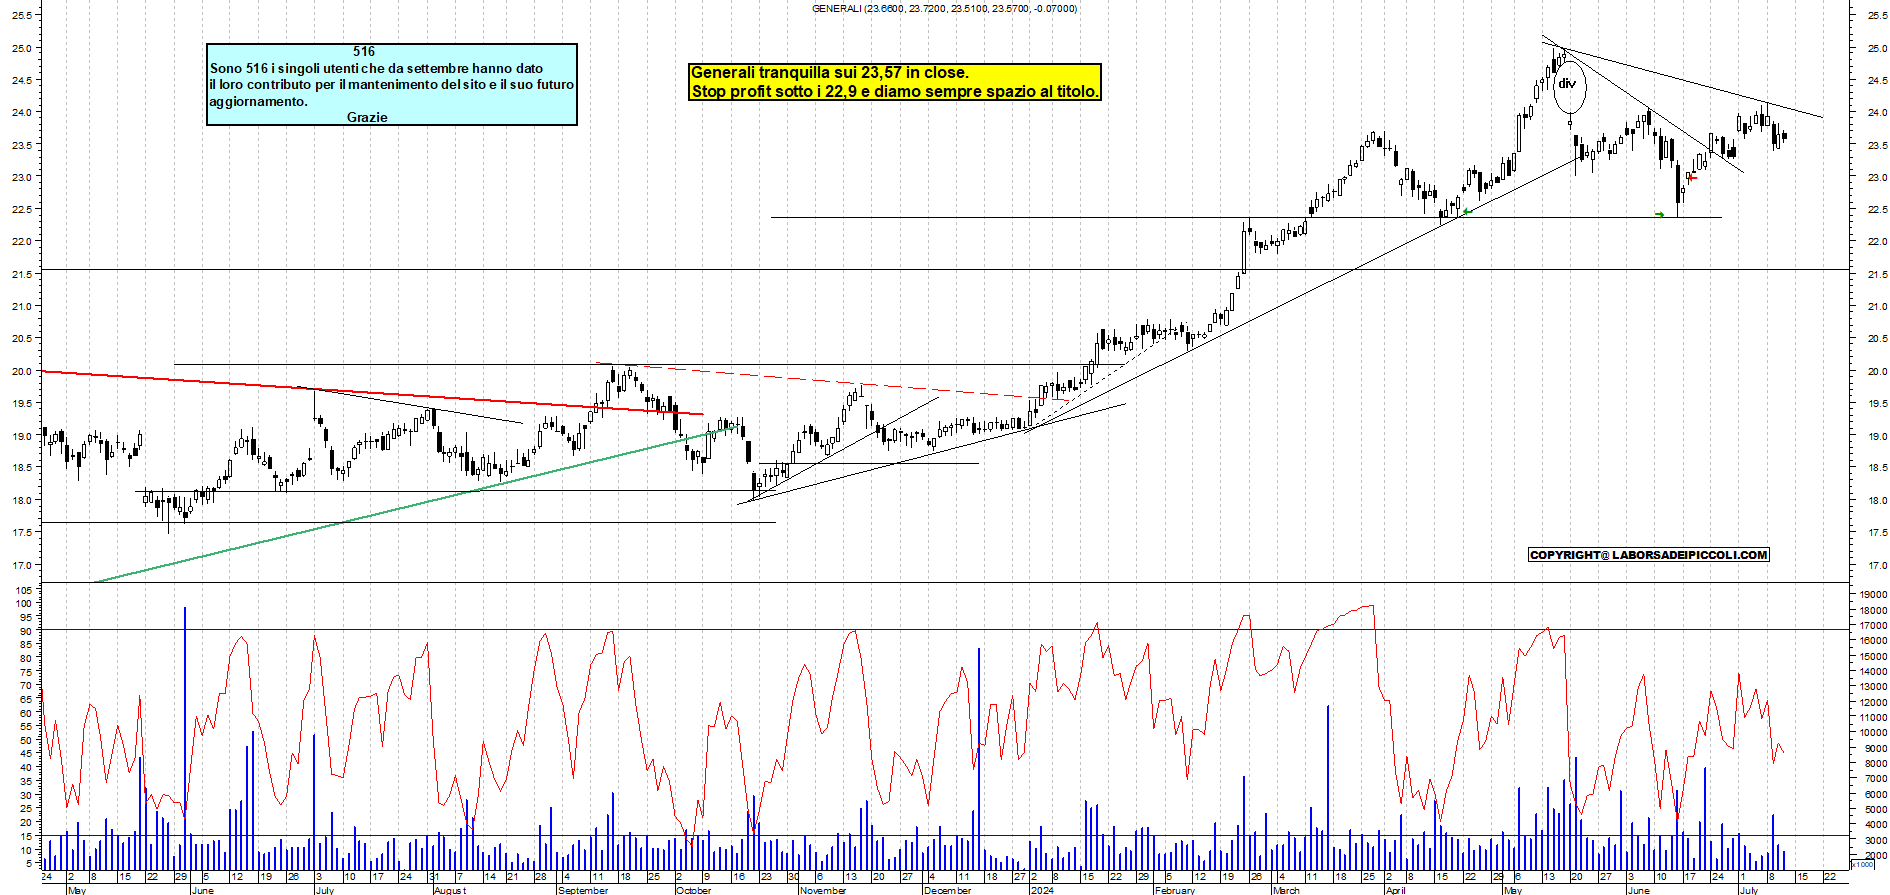Screen dimensions: 1890x895
Task: Click 'Generali tranquilla sui 23,57 in close.' text
Action: click(830, 72)
